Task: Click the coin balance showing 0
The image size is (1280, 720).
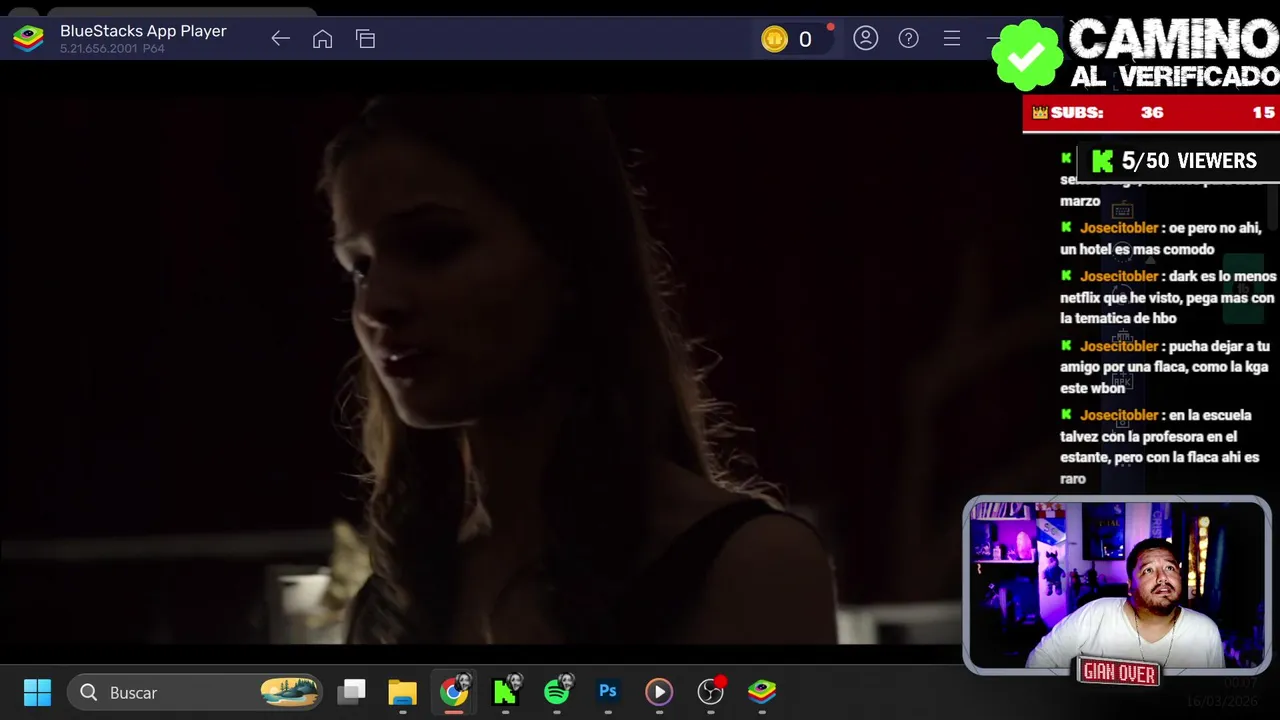Action: coord(805,39)
